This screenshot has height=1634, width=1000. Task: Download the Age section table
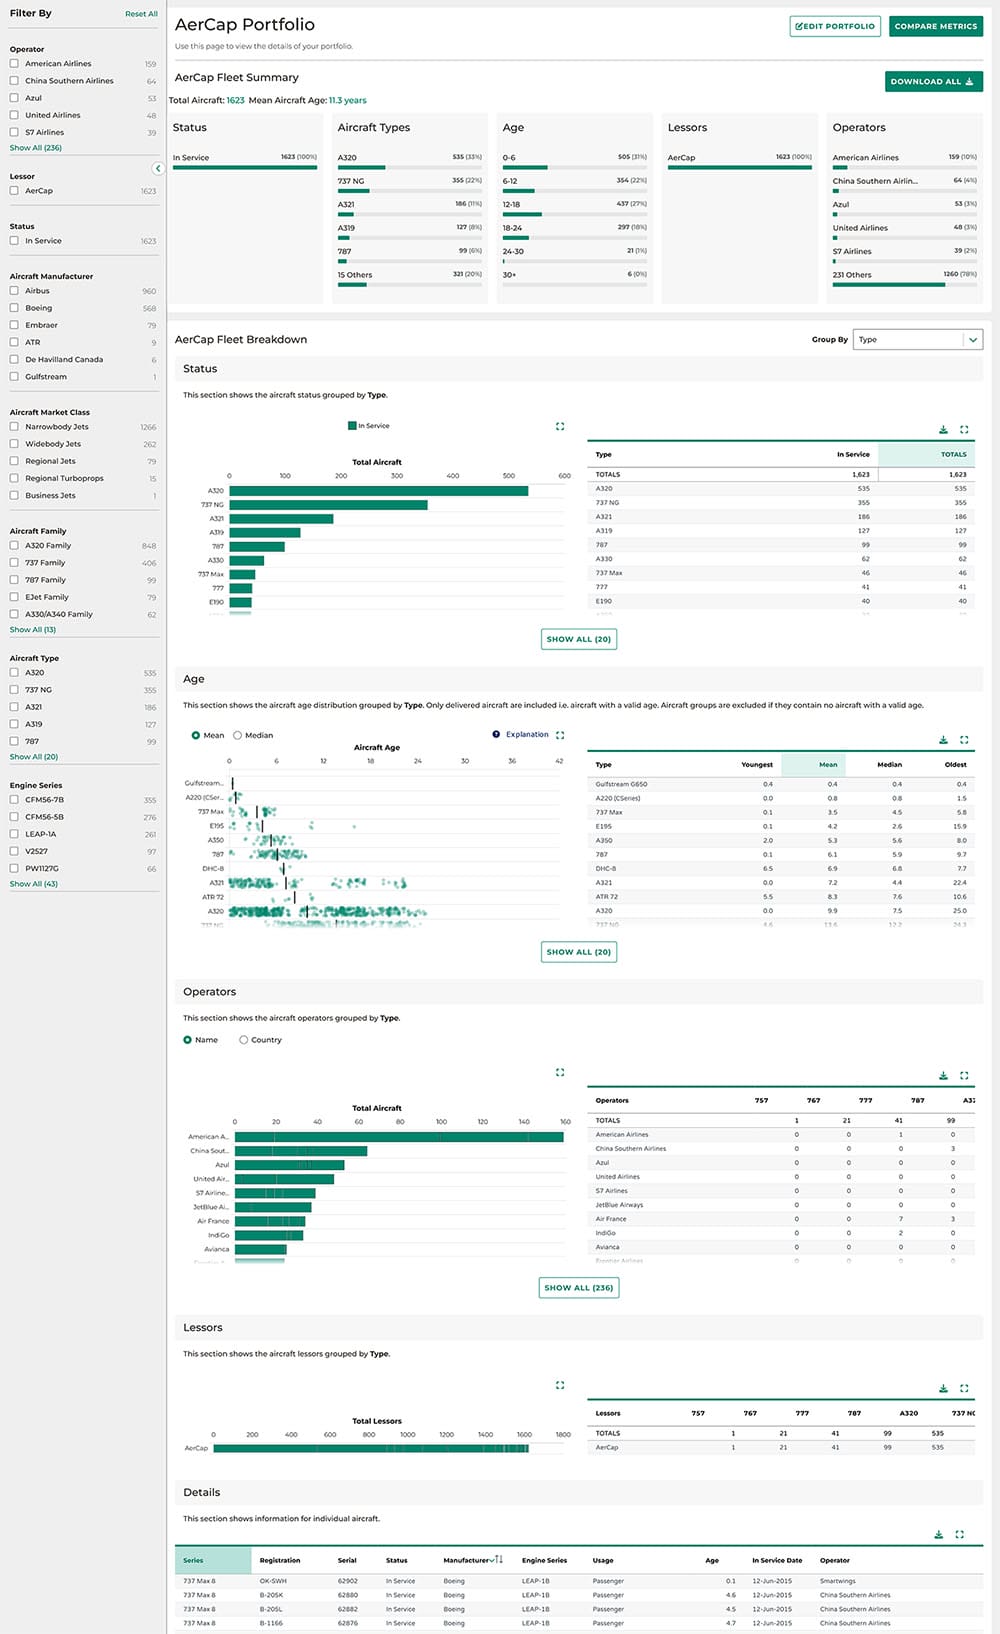(943, 740)
